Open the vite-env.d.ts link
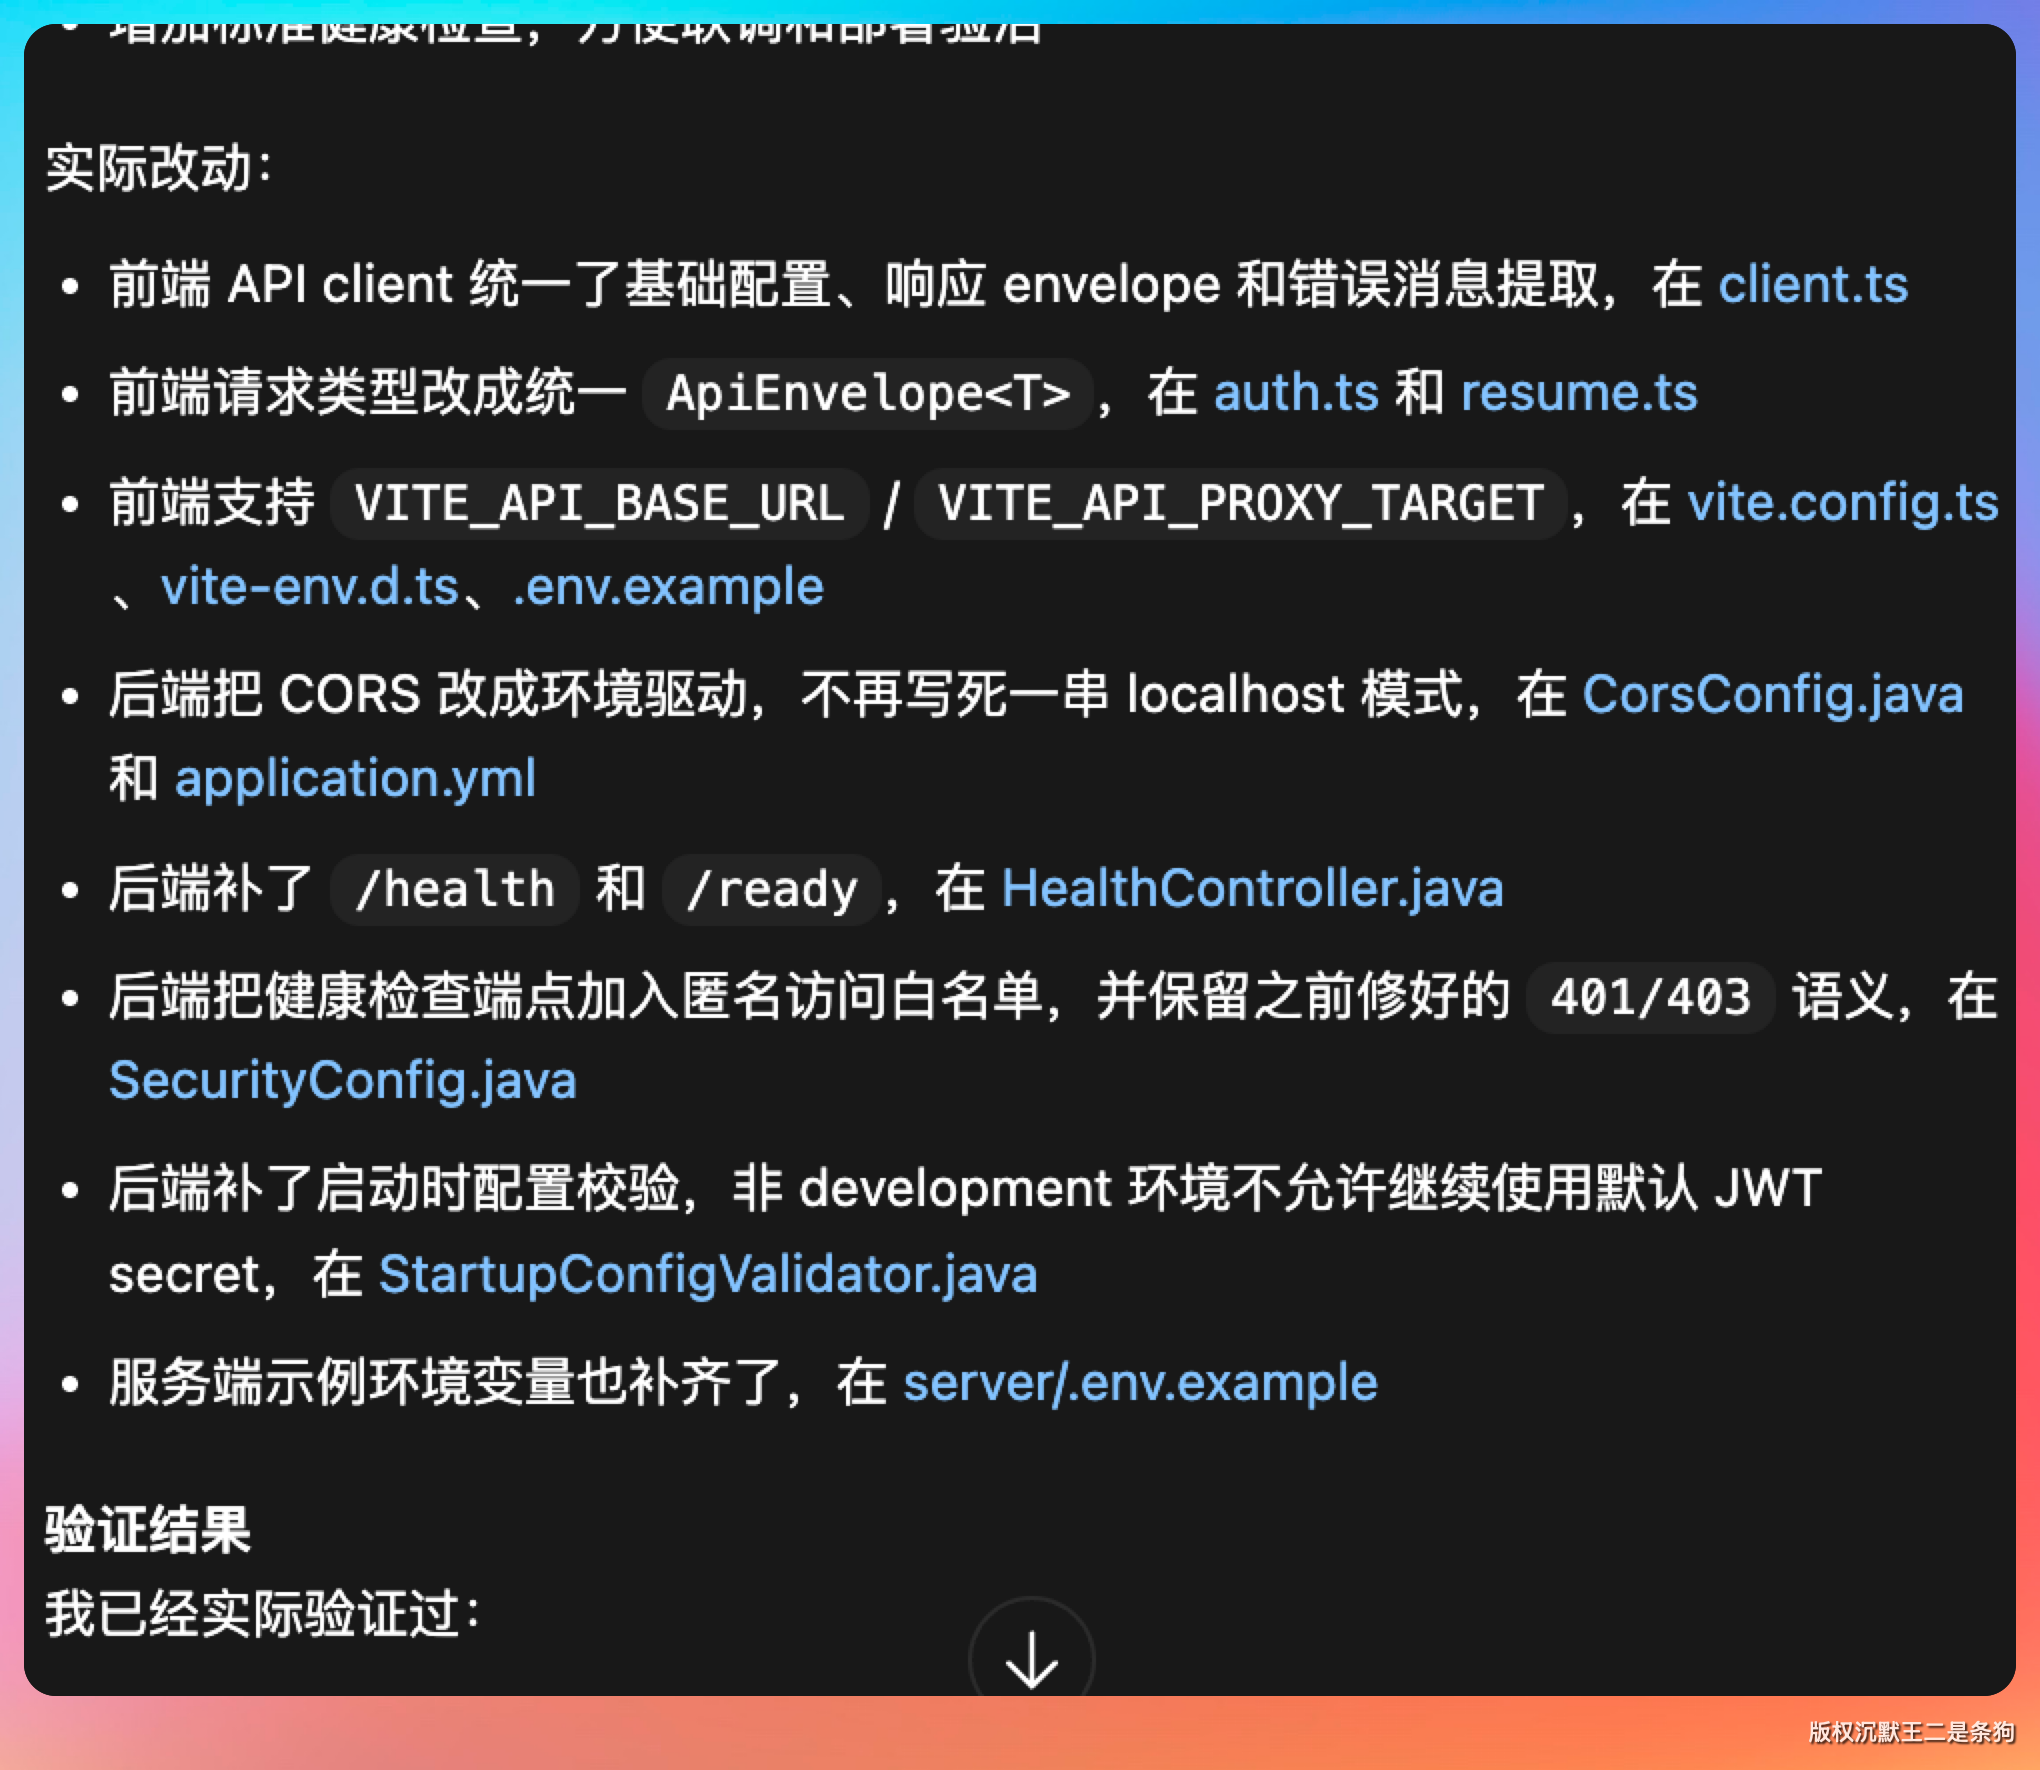Viewport: 2040px width, 1770px height. click(x=309, y=587)
